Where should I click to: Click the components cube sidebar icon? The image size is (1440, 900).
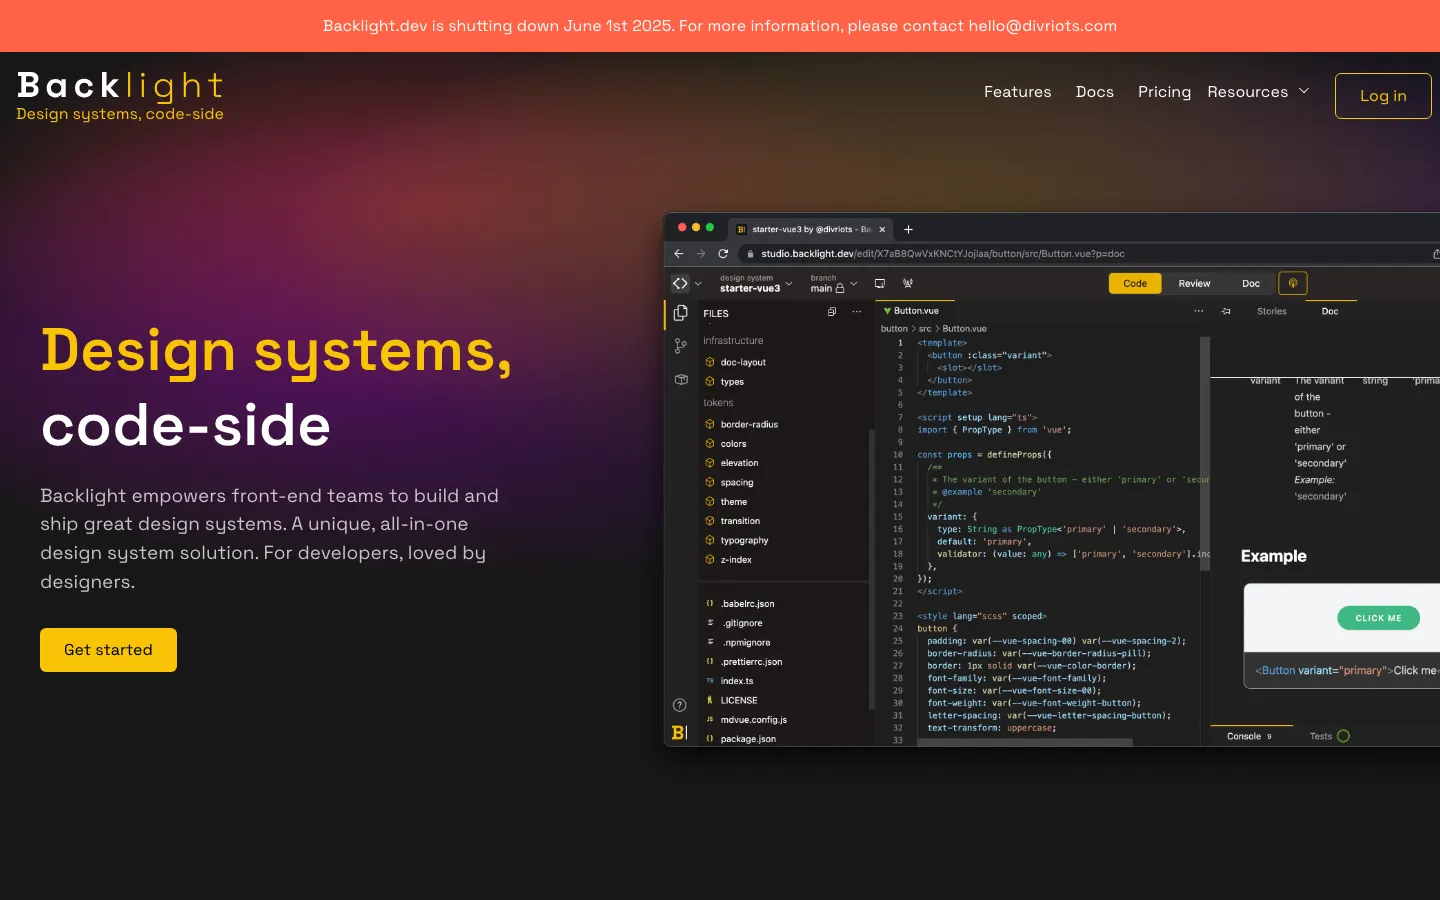pos(680,380)
